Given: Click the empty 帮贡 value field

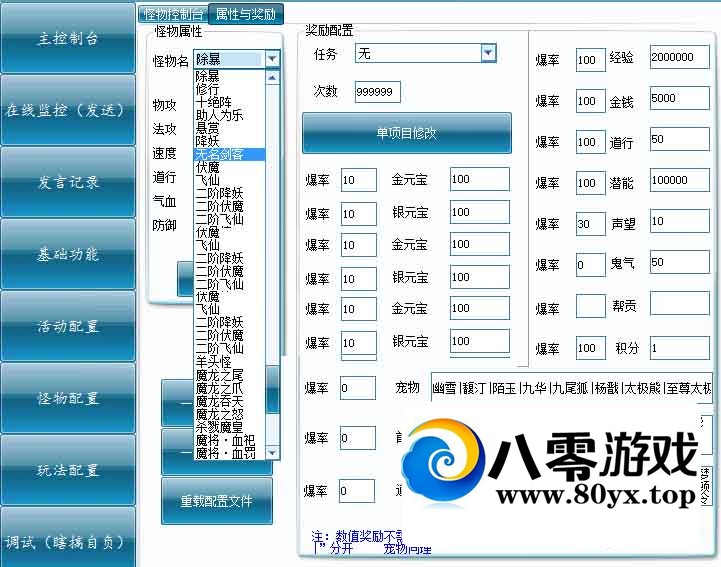Looking at the screenshot, I should [x=680, y=303].
